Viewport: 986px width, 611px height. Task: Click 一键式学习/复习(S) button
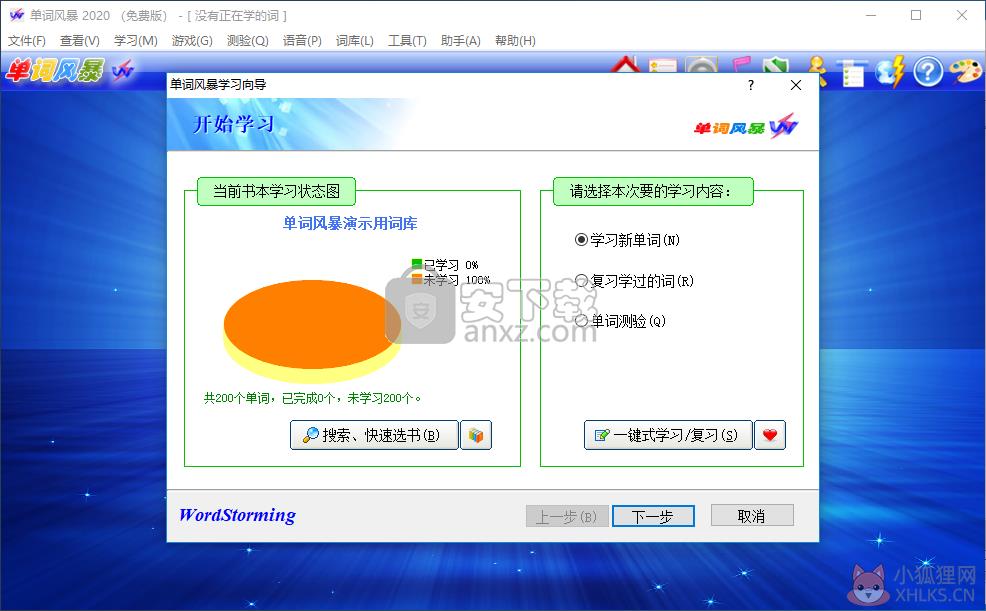coord(668,435)
